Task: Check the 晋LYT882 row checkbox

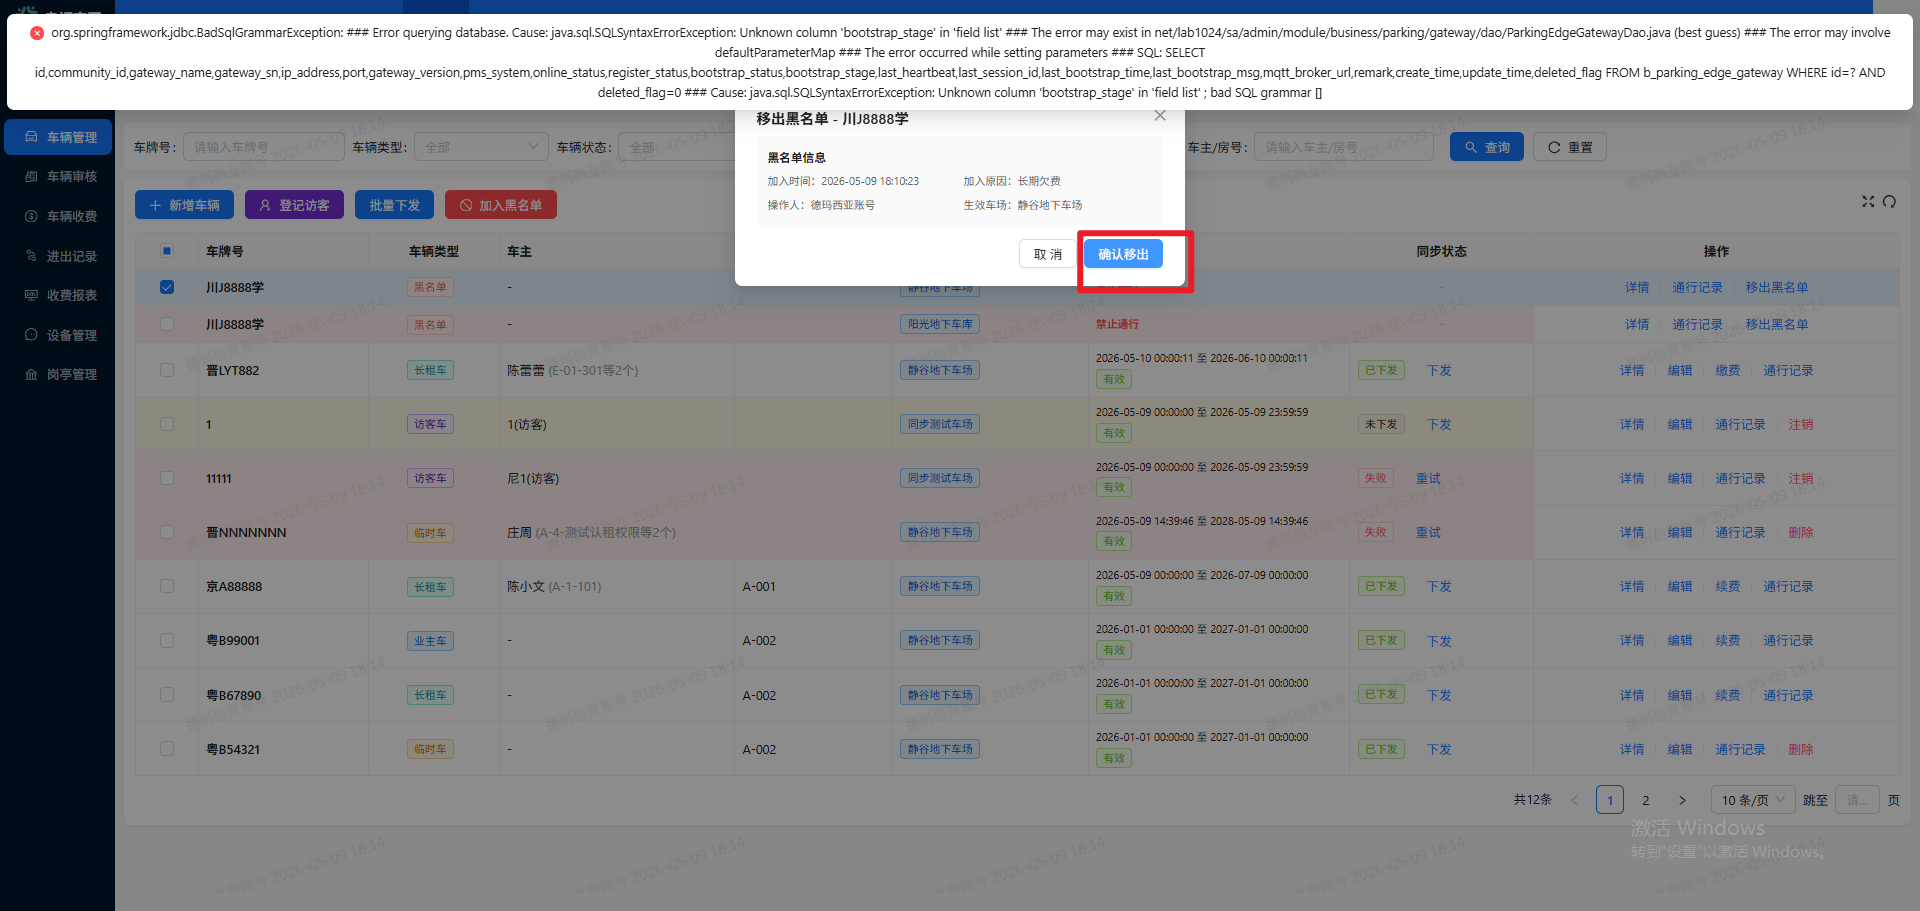Action: 167,370
